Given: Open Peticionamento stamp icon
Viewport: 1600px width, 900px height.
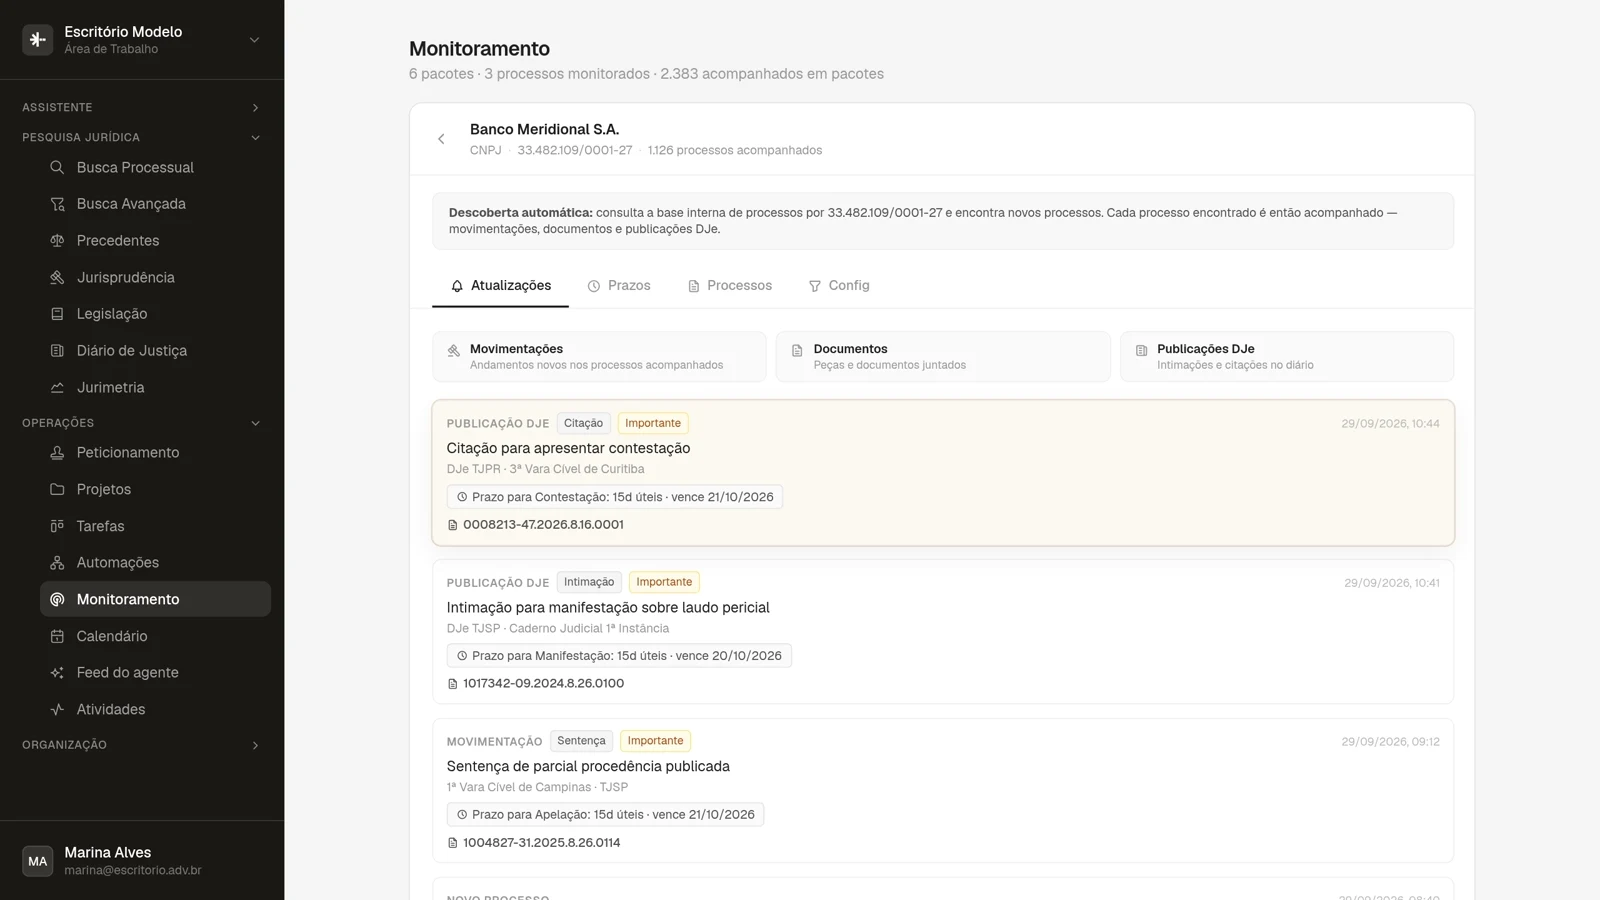Looking at the screenshot, I should point(57,453).
